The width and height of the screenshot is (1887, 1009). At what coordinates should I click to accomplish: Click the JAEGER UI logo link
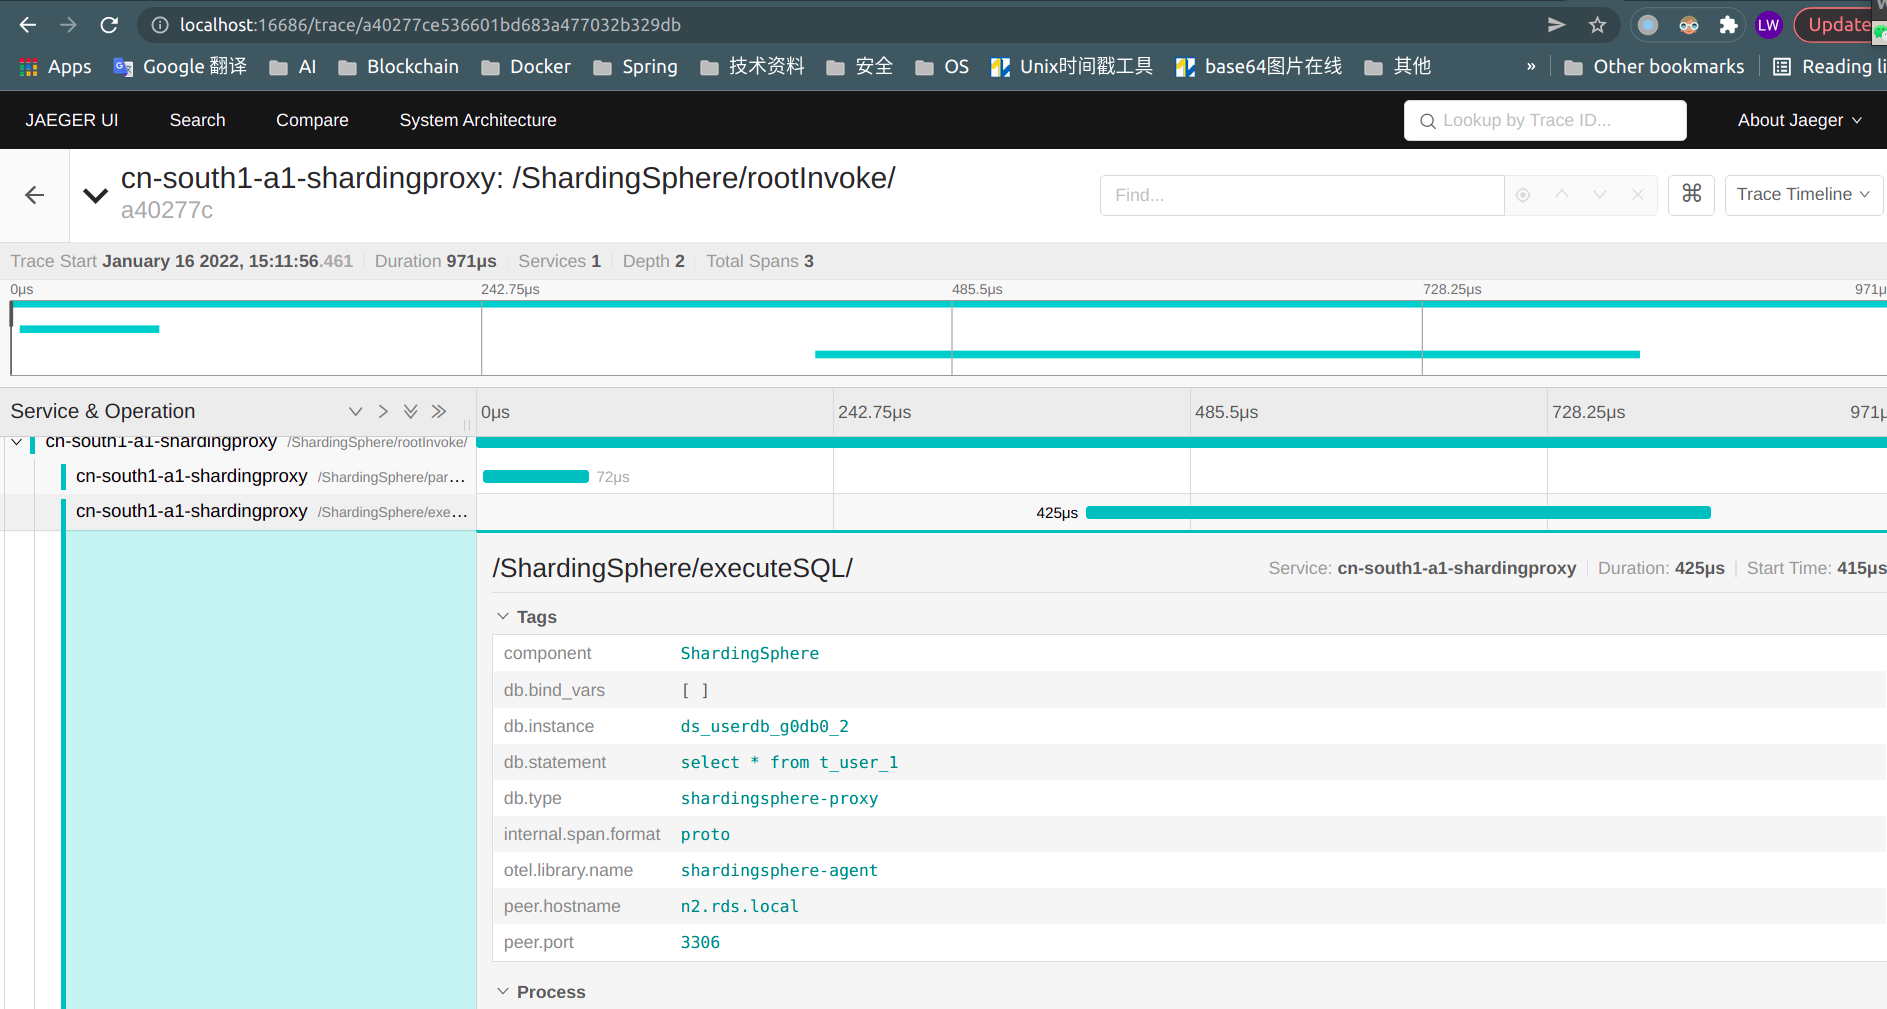tap(72, 120)
